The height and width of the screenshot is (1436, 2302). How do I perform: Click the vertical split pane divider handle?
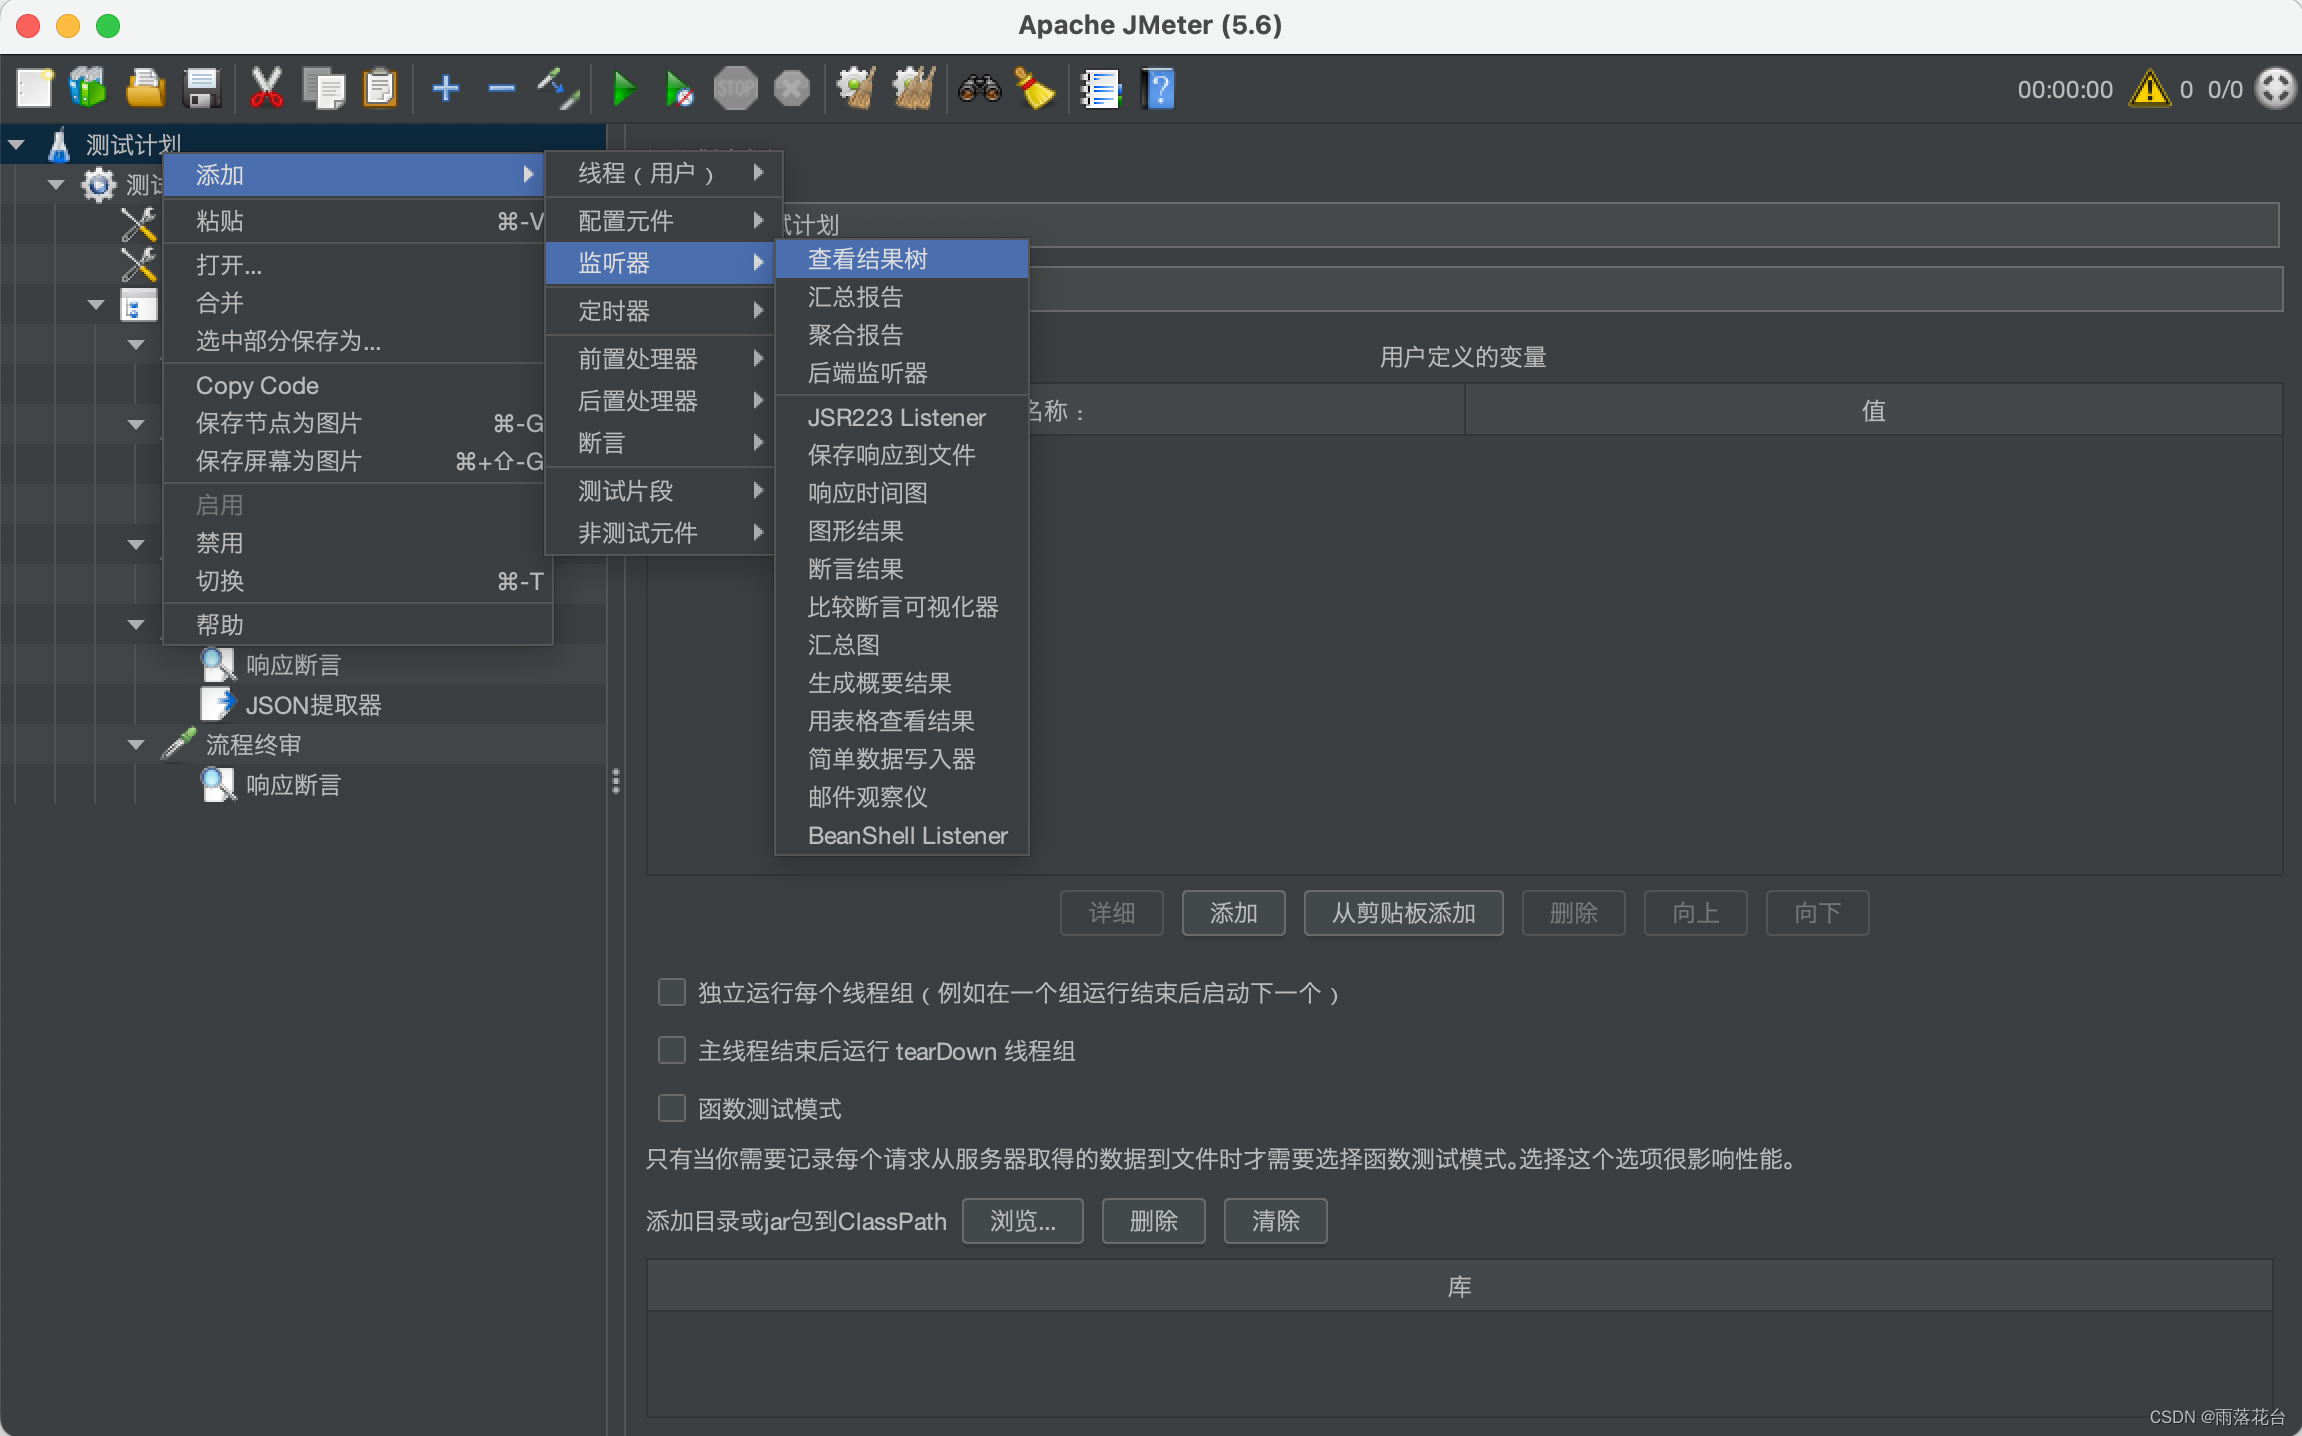[x=616, y=781]
